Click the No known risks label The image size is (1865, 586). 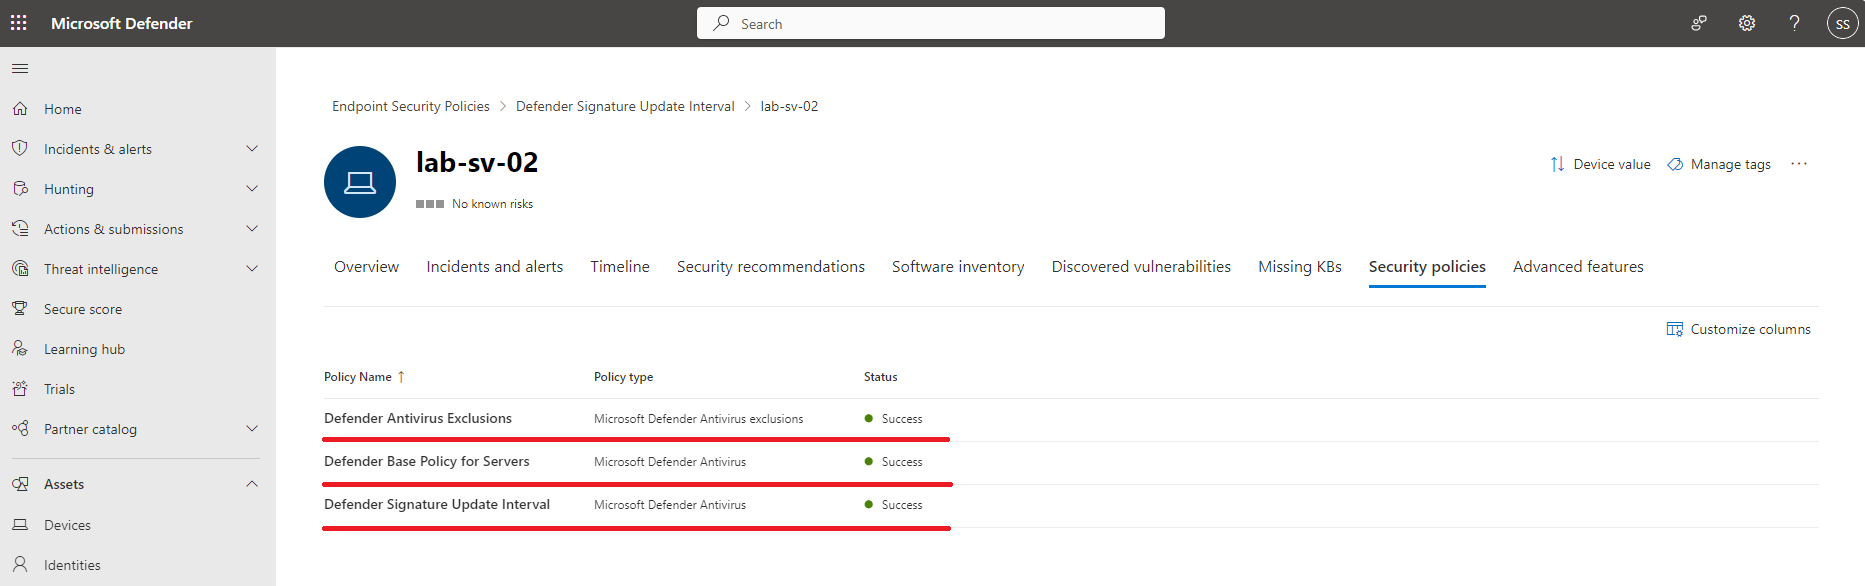492,204
